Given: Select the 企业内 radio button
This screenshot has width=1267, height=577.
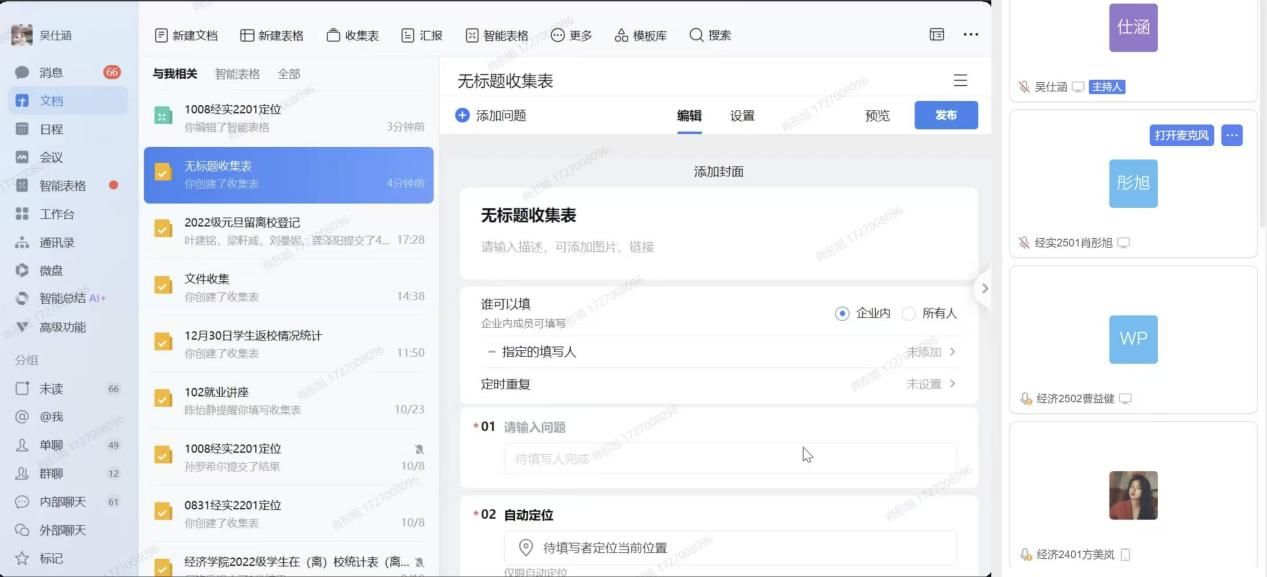Looking at the screenshot, I should click(842, 313).
